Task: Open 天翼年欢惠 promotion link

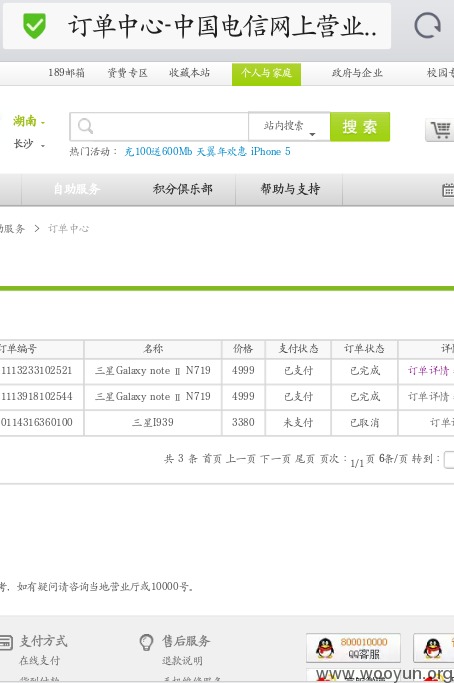Action: (x=221, y=152)
